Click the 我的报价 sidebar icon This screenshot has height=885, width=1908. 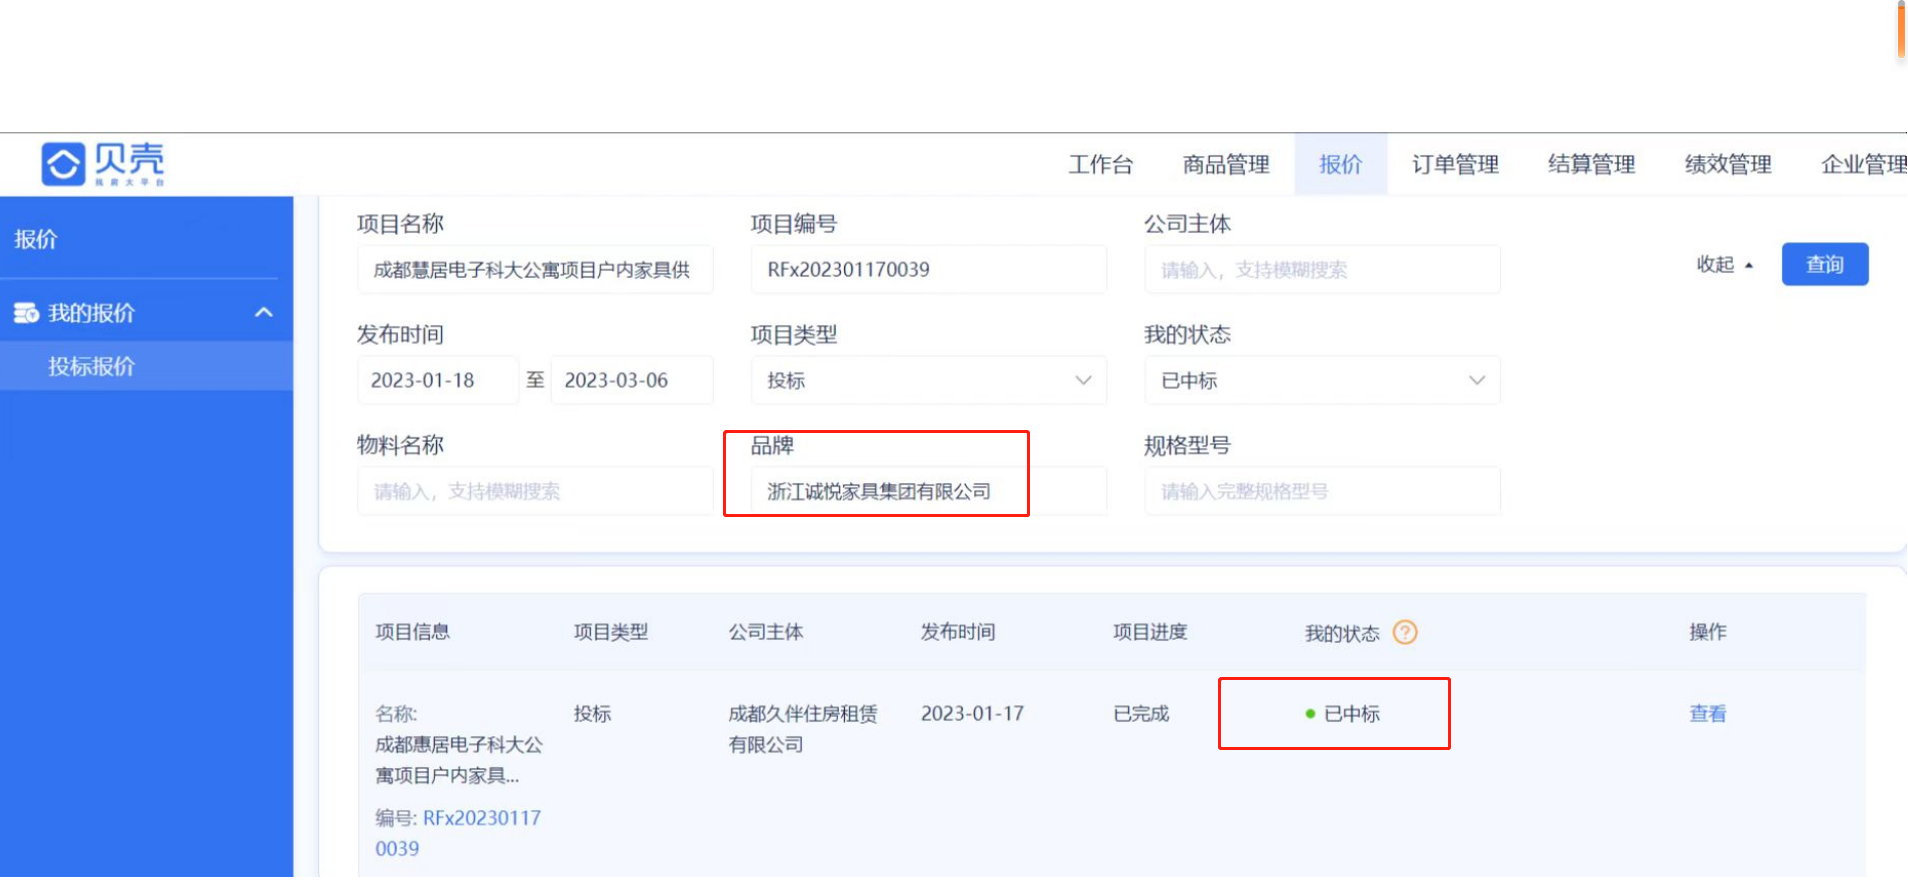tap(26, 313)
